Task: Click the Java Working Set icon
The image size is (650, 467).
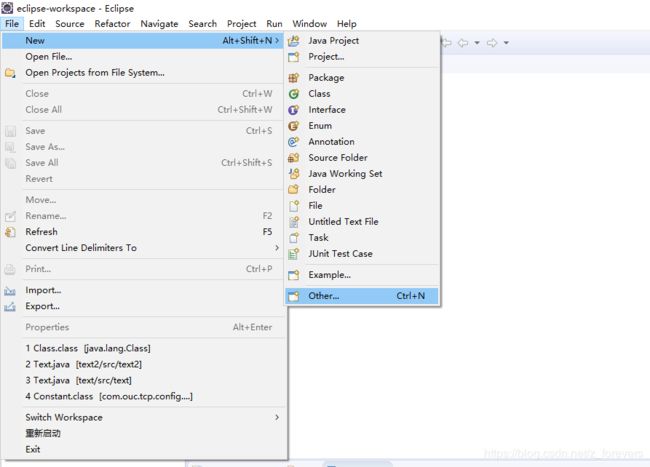Action: [x=293, y=174]
